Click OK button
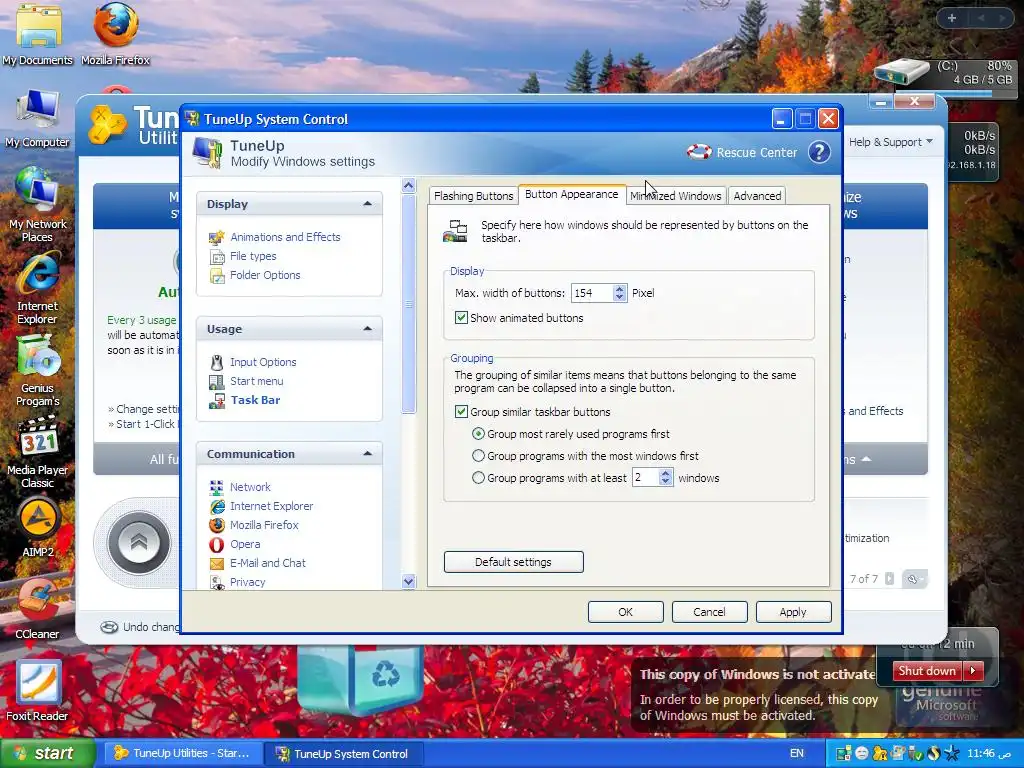1024x768 pixels. pos(626,612)
